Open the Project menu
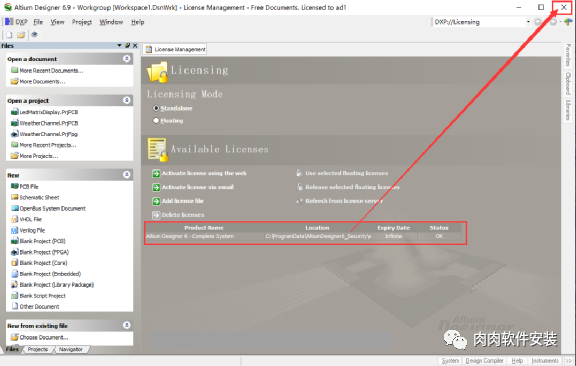 (82, 22)
